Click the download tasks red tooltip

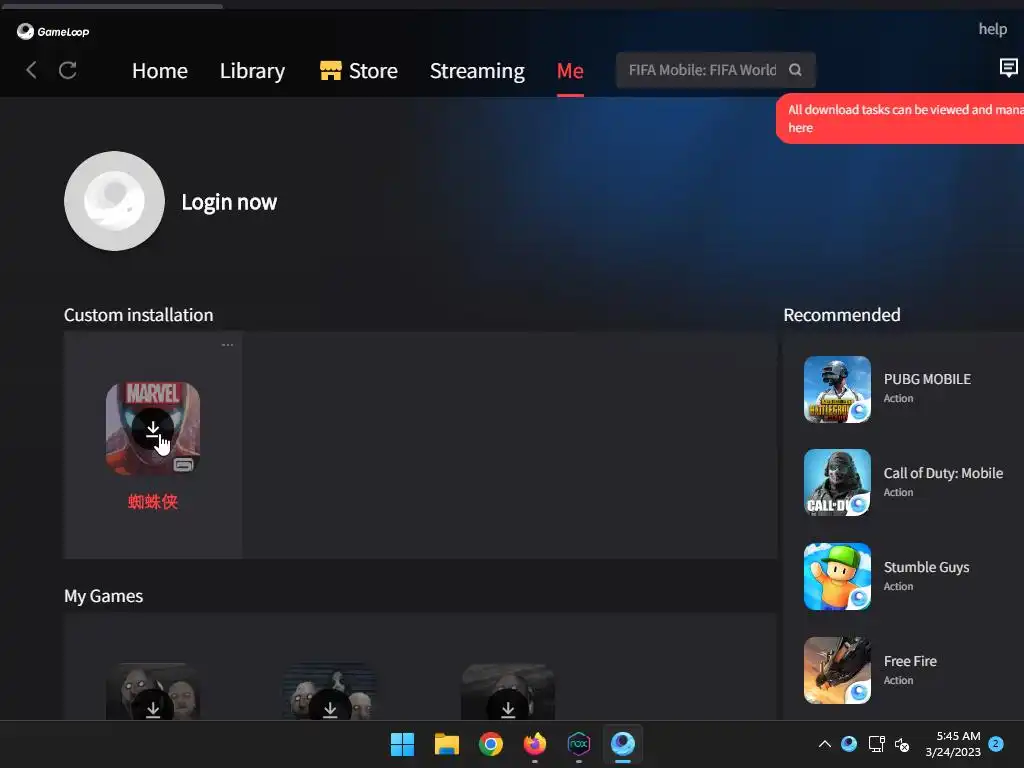pyautogui.click(x=900, y=118)
